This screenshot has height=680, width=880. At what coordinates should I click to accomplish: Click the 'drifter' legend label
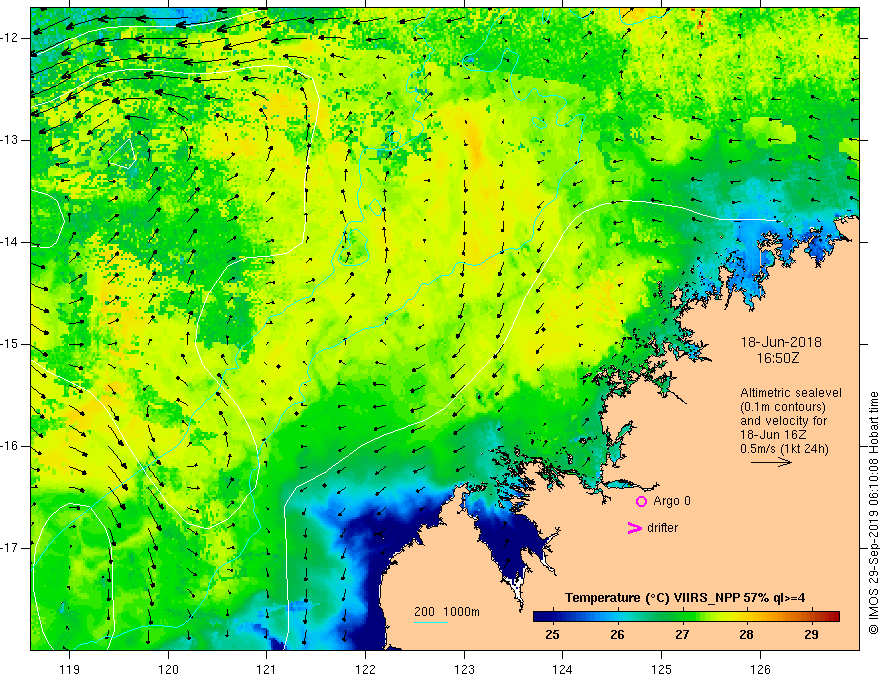click(x=662, y=528)
